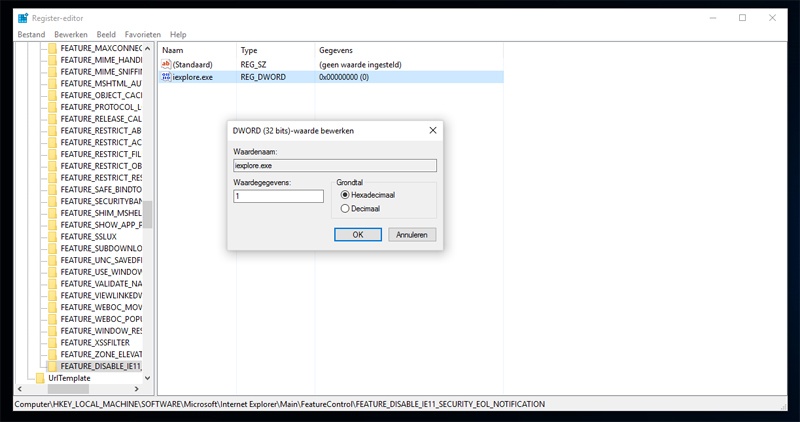Open the FEATURE_XSSFILTER folder icon
Viewport: 800px width, 422px height.
pos(53,342)
